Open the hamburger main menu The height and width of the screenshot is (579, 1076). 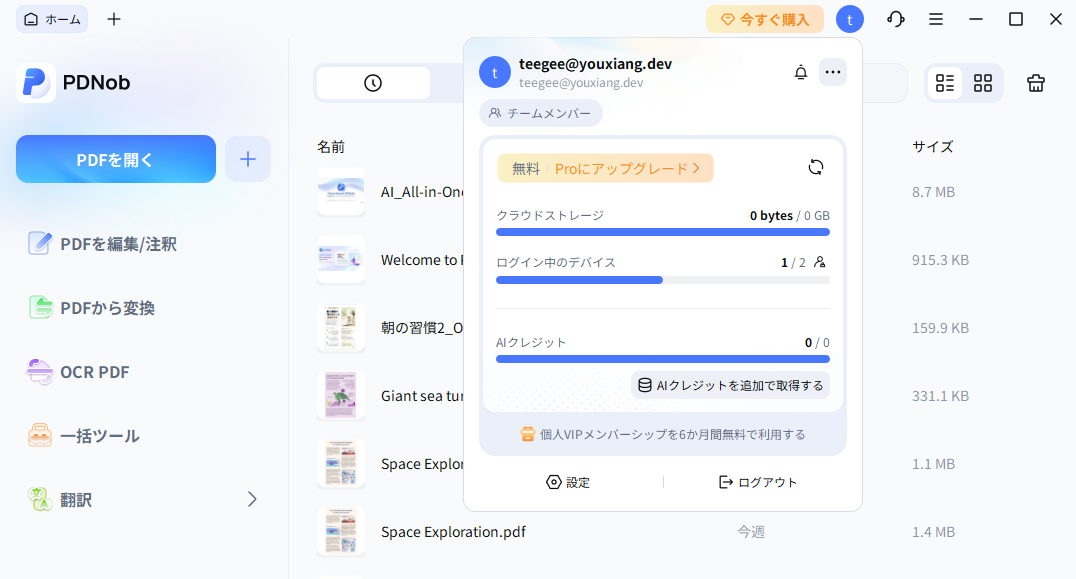click(936, 19)
